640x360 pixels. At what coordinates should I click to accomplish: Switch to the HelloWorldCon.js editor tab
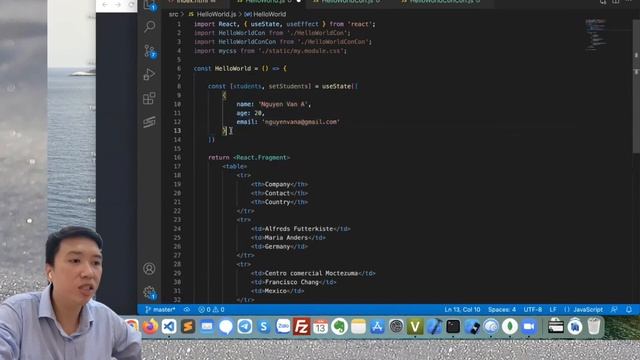coord(347,2)
